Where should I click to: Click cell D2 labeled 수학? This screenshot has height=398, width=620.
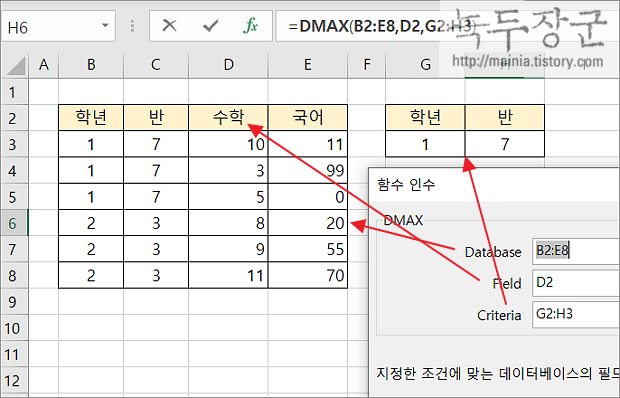[228, 118]
